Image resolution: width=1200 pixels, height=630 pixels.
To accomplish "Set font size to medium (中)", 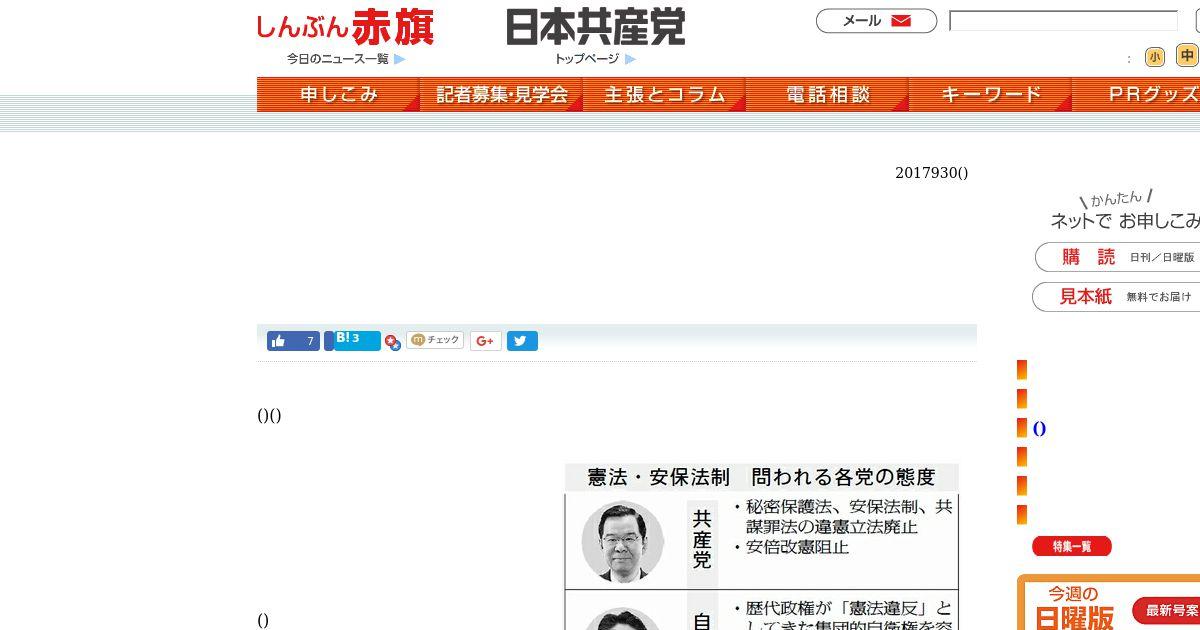I will (x=1187, y=55).
